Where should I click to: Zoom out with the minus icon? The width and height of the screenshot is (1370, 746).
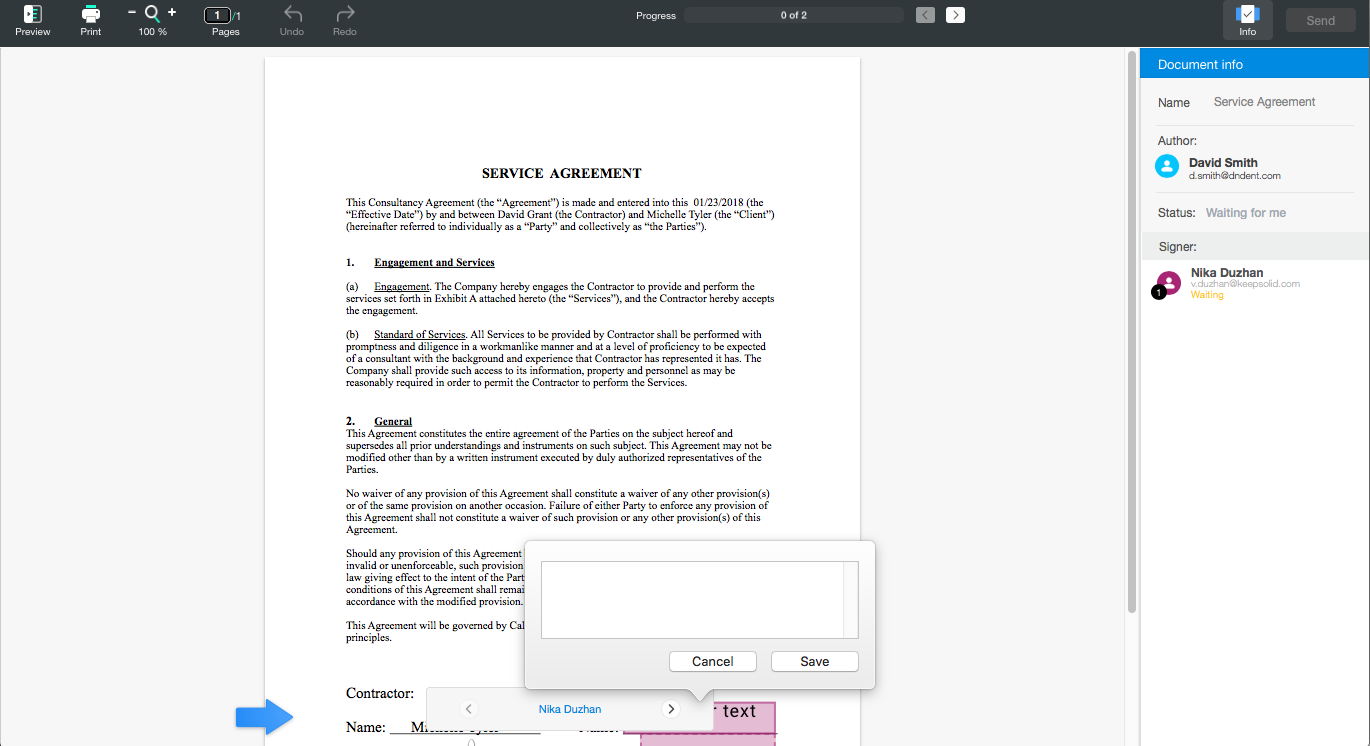pos(132,12)
